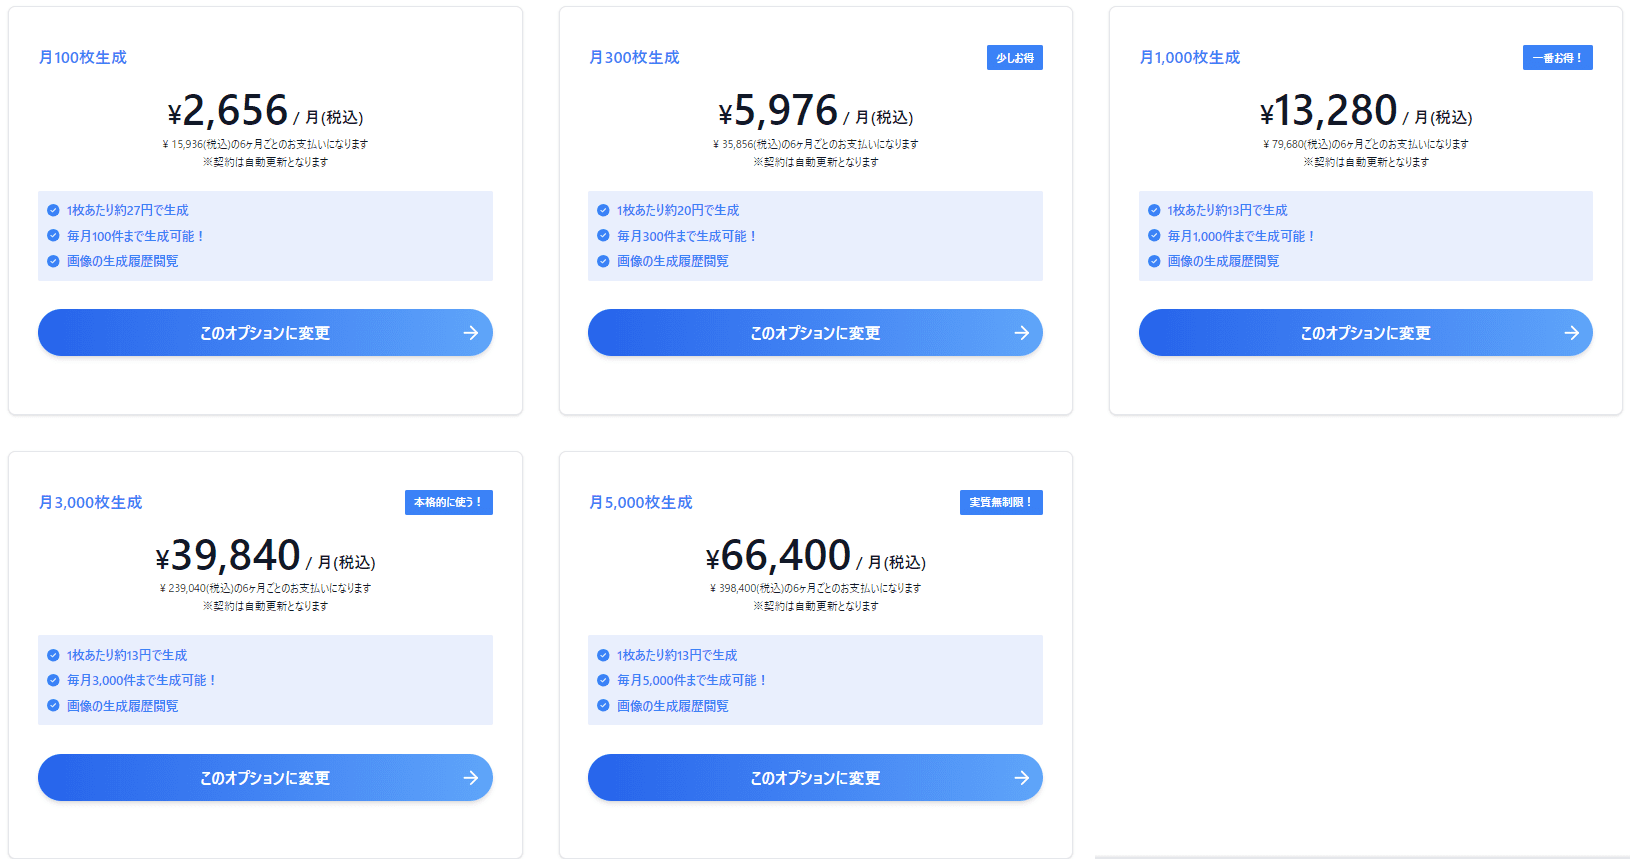Click the 少しお得 badge
Viewport: 1637px width, 859px height.
tap(1015, 58)
